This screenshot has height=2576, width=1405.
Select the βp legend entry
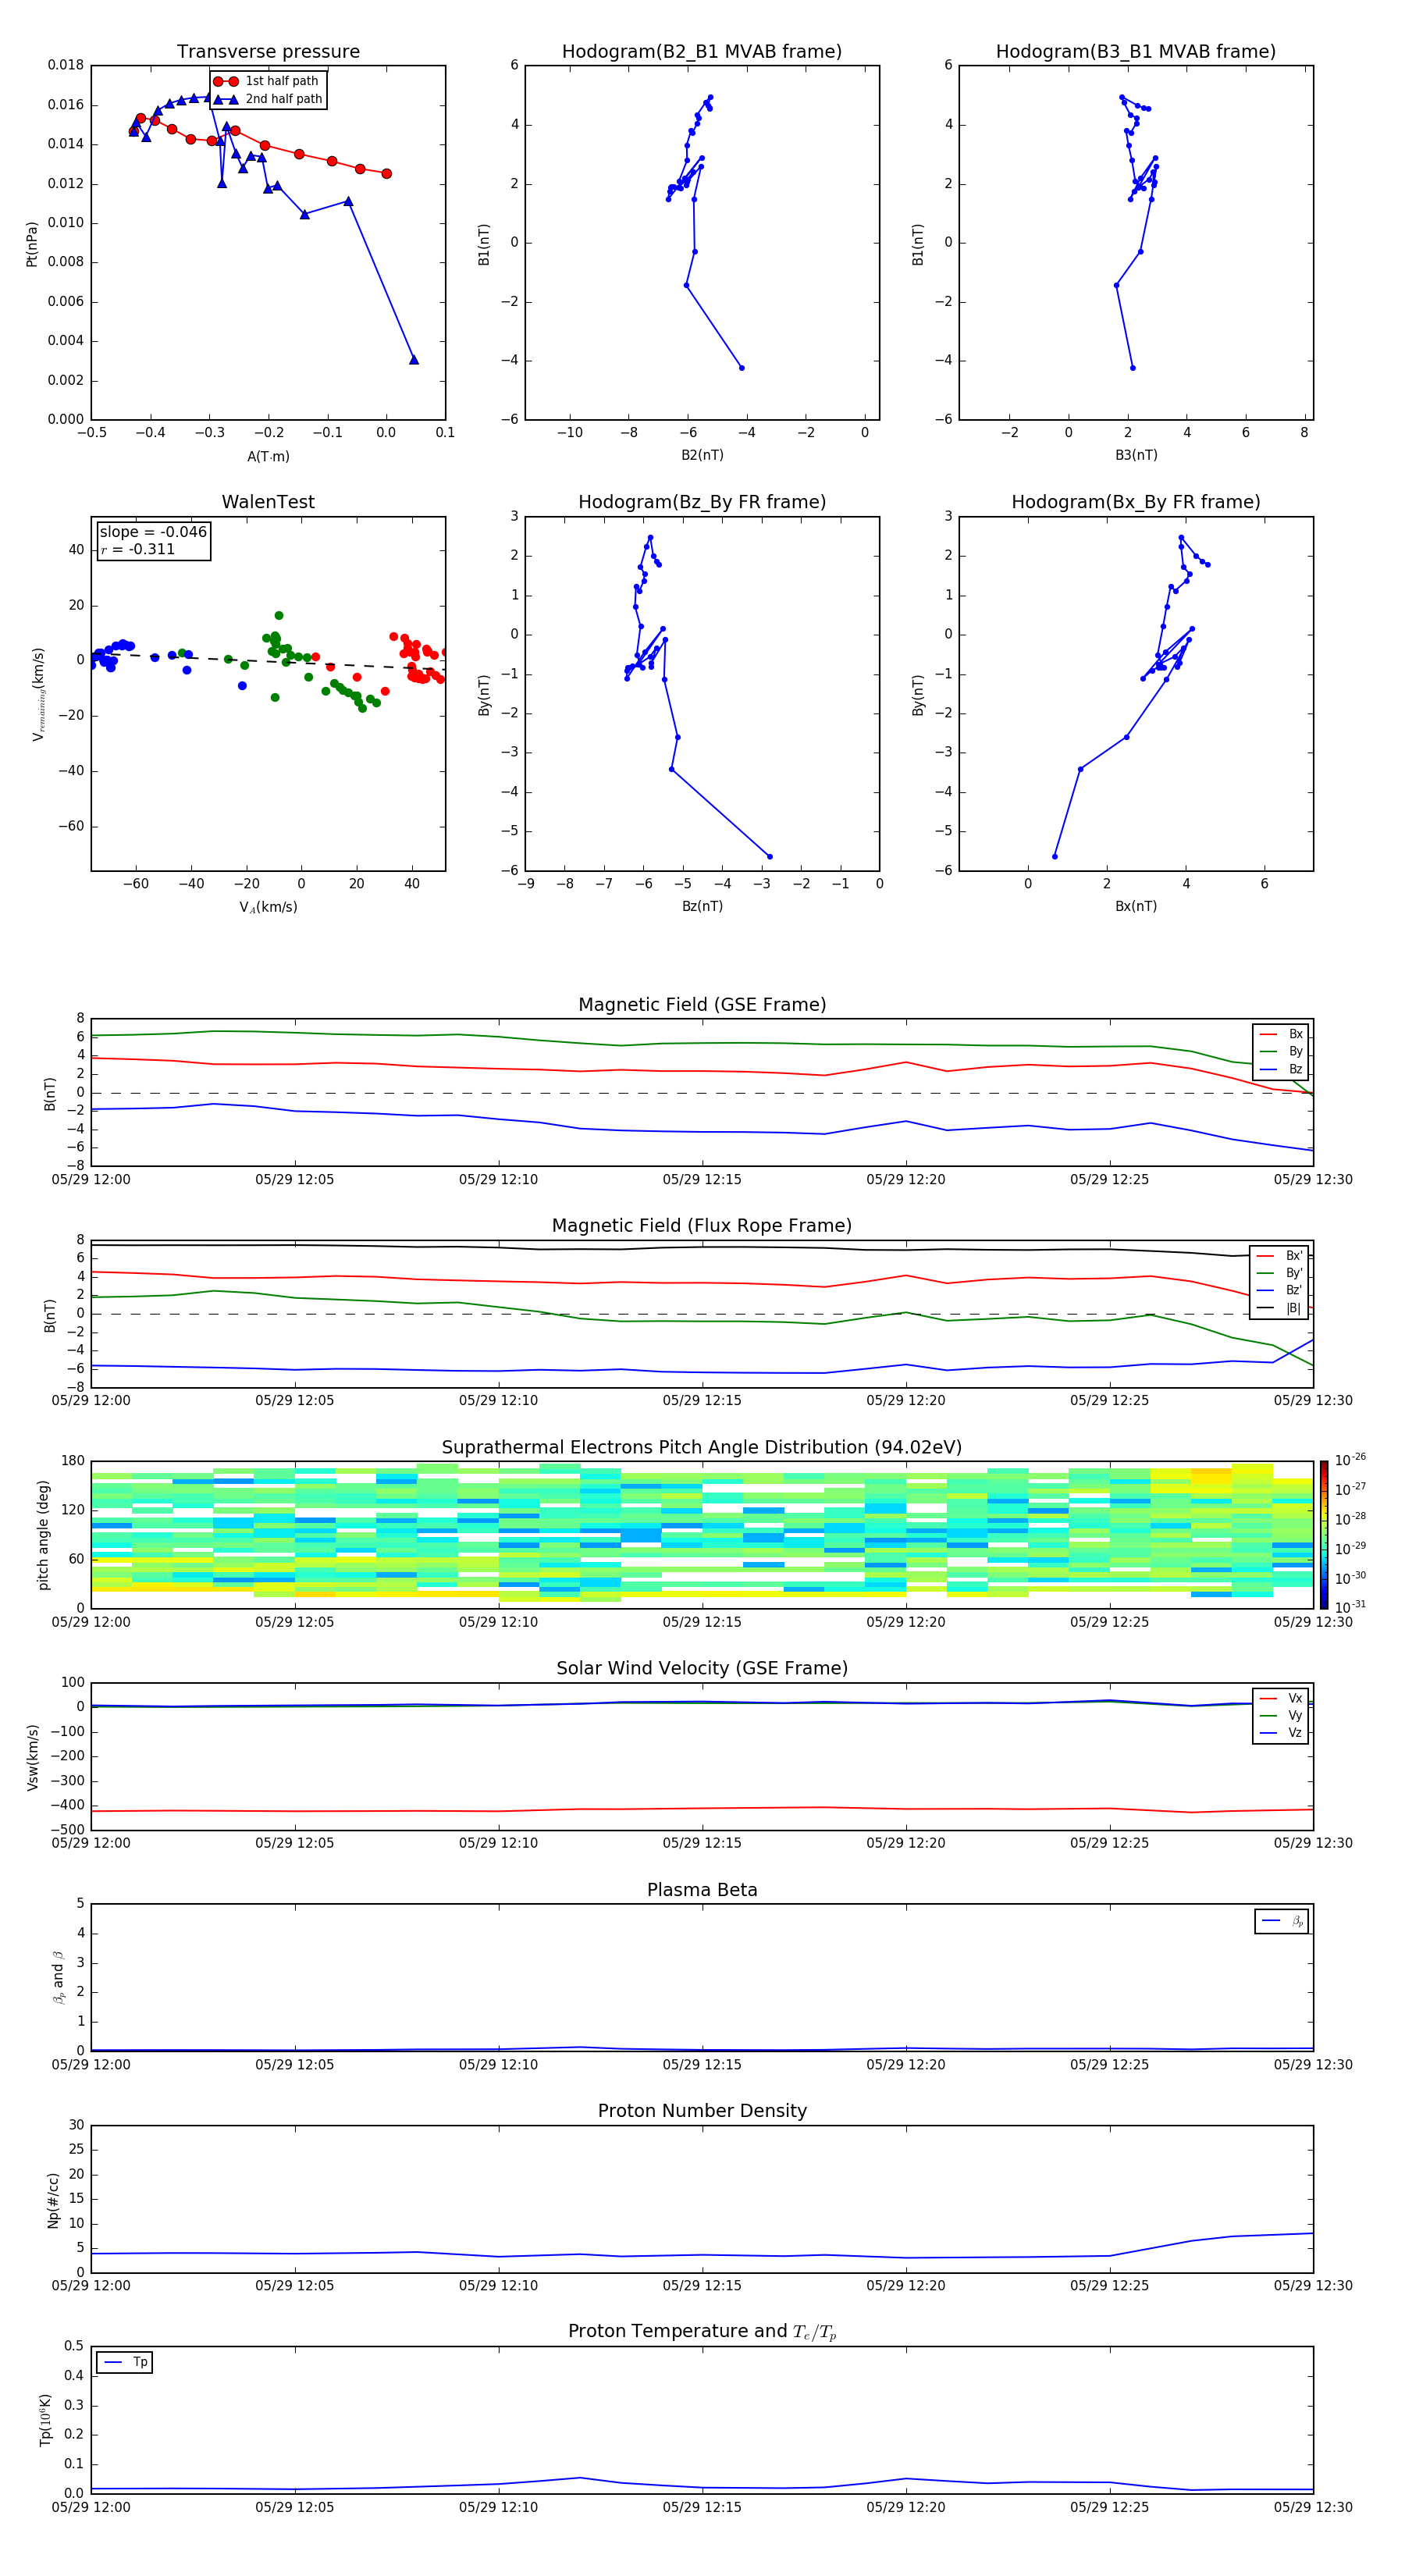pyautogui.click(x=1282, y=1921)
